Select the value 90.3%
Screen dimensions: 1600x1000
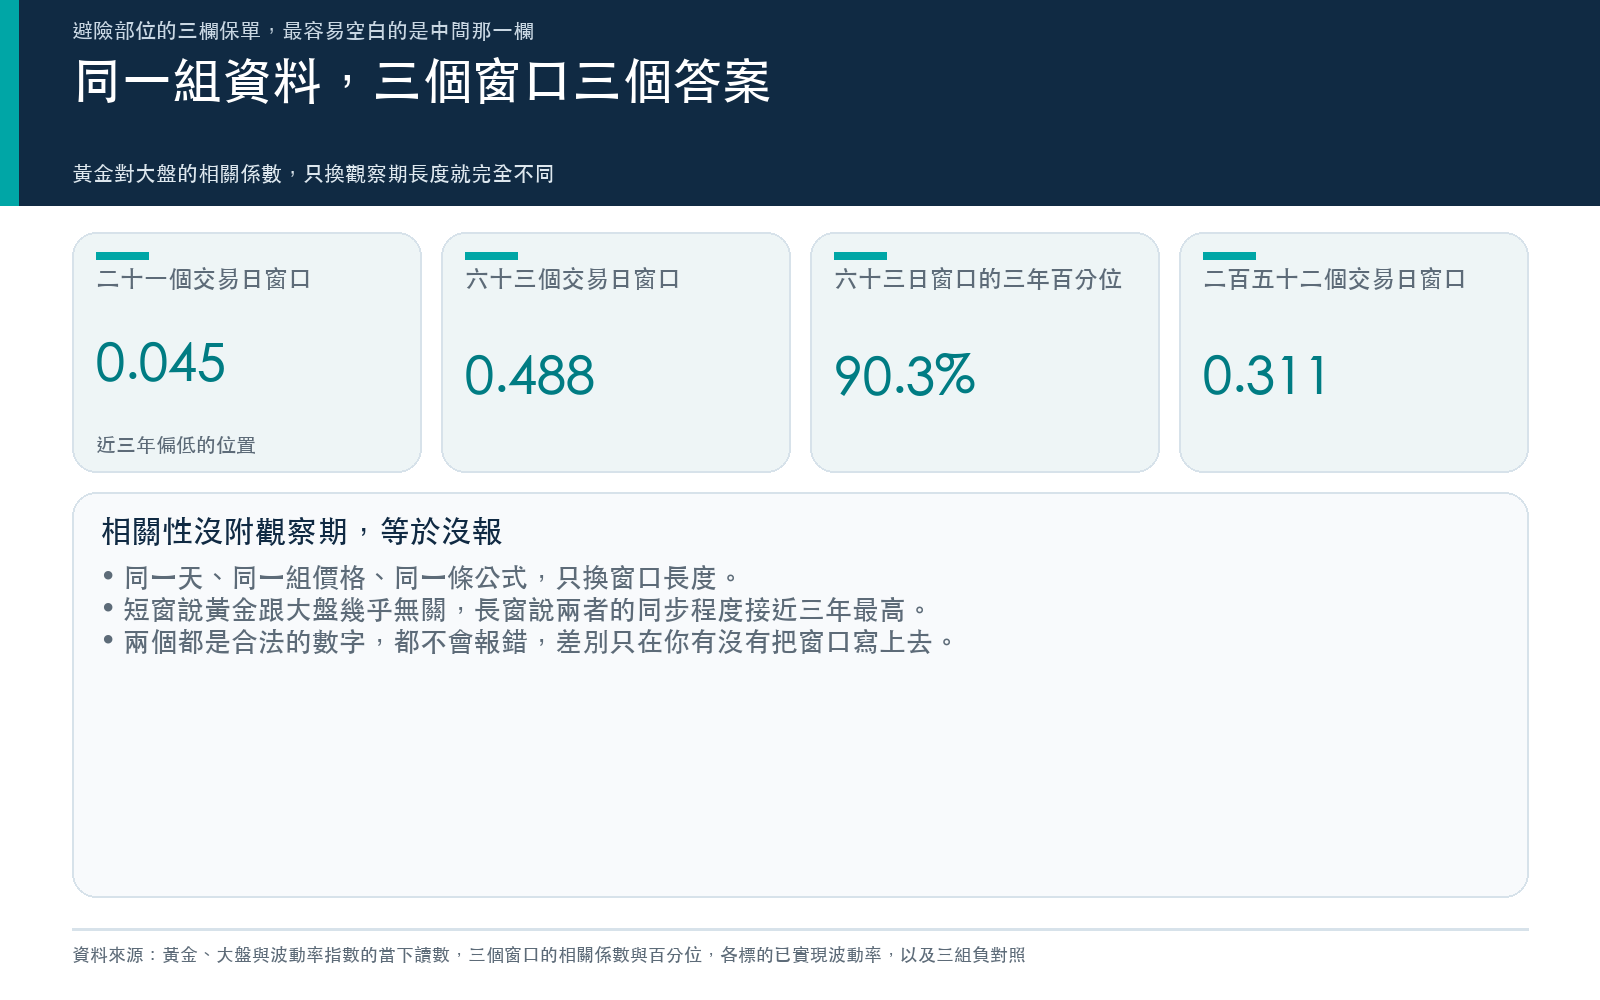pos(905,376)
